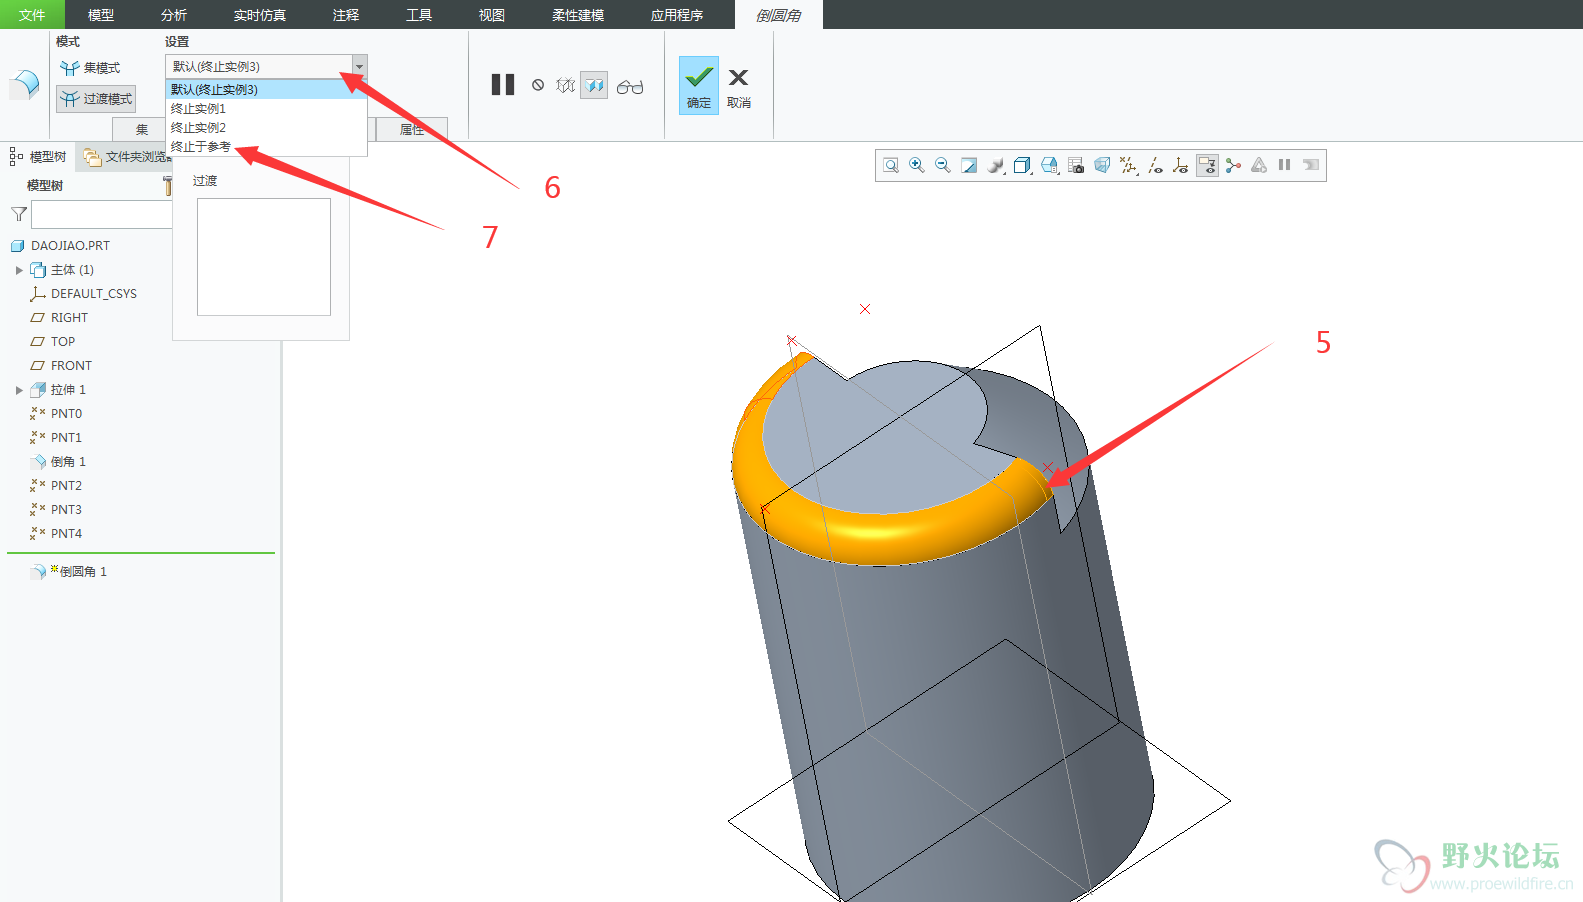Click the Zoom In magnifier icon
This screenshot has width=1583, height=902.
point(917,165)
